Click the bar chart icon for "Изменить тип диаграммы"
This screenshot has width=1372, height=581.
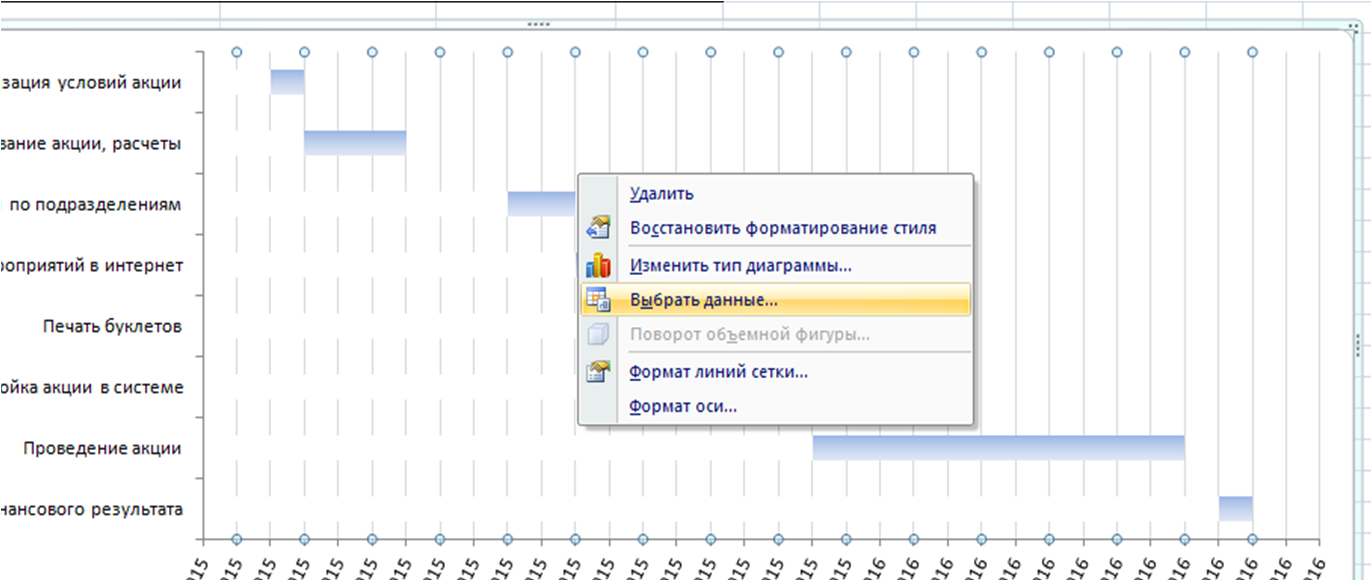point(598,266)
